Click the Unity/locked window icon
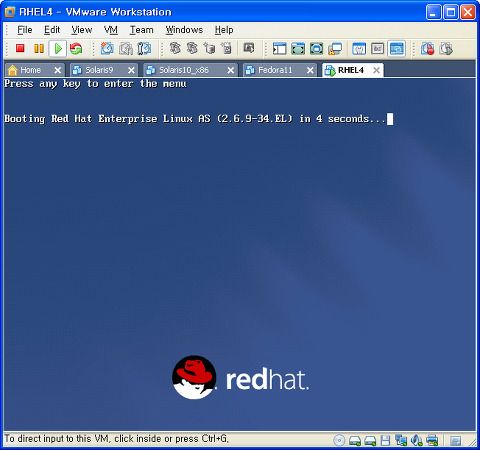 (335, 49)
